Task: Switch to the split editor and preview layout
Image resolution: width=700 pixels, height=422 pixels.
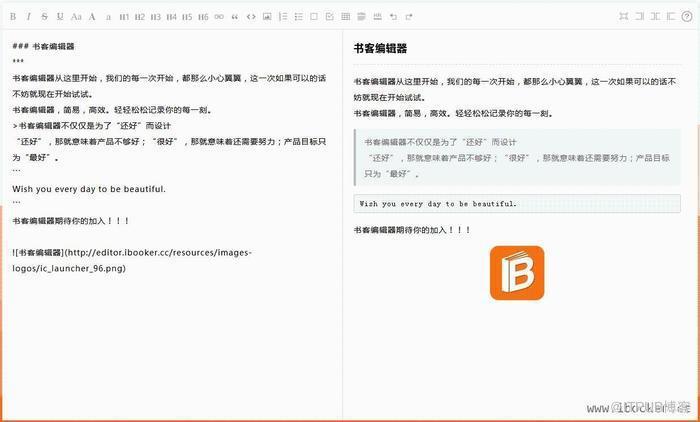Action: tap(655, 17)
